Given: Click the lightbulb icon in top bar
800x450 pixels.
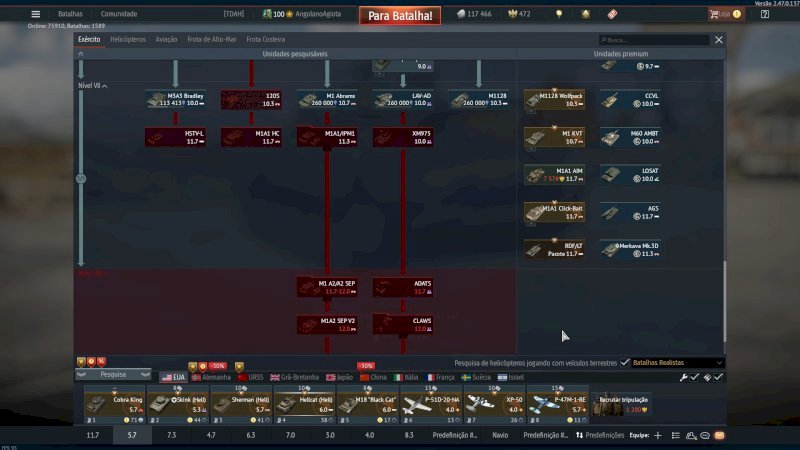Looking at the screenshot, I should click(560, 14).
